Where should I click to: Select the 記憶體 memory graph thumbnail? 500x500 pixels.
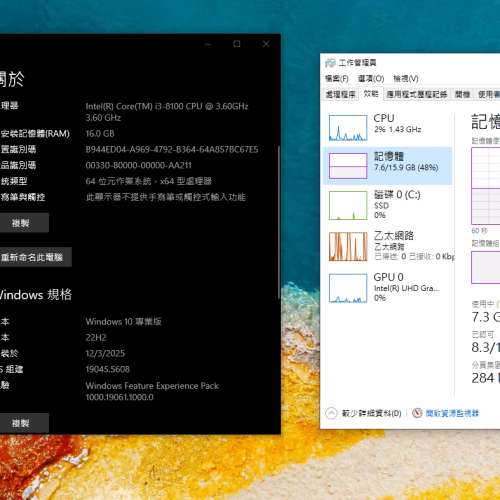[x=348, y=166]
